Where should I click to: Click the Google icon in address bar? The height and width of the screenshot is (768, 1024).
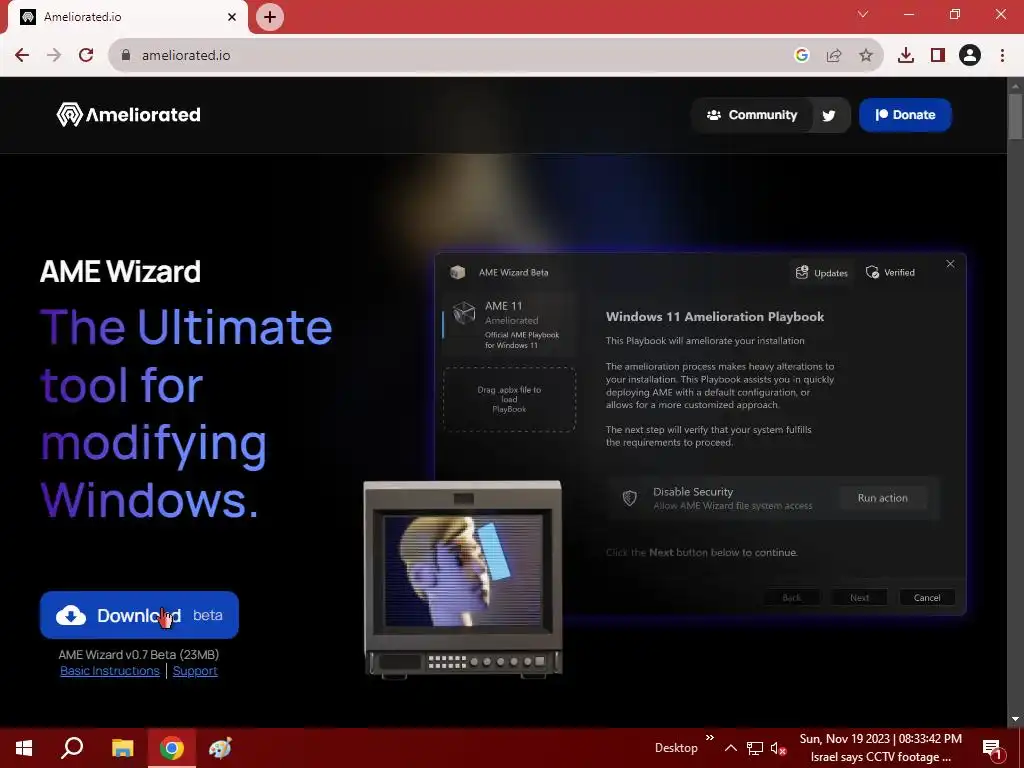click(x=801, y=56)
